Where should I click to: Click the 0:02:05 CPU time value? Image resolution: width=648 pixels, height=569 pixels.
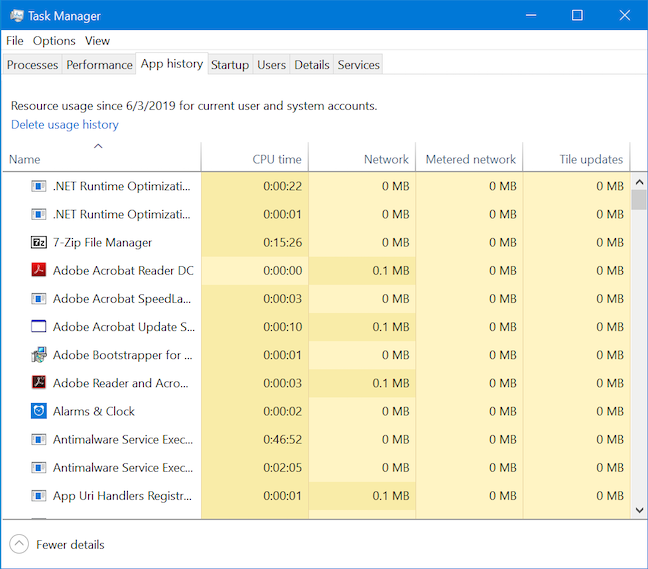(283, 467)
